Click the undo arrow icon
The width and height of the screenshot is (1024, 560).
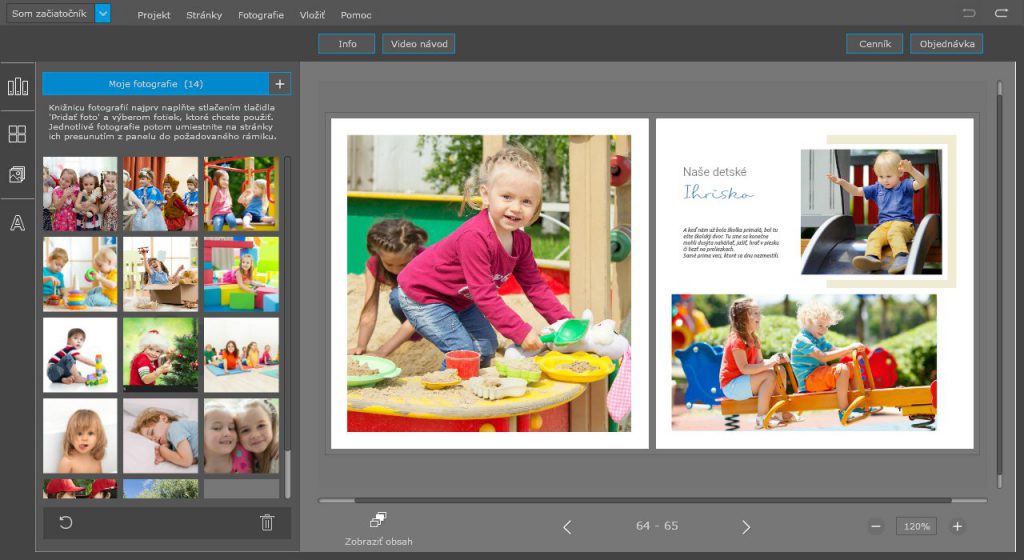click(x=969, y=13)
